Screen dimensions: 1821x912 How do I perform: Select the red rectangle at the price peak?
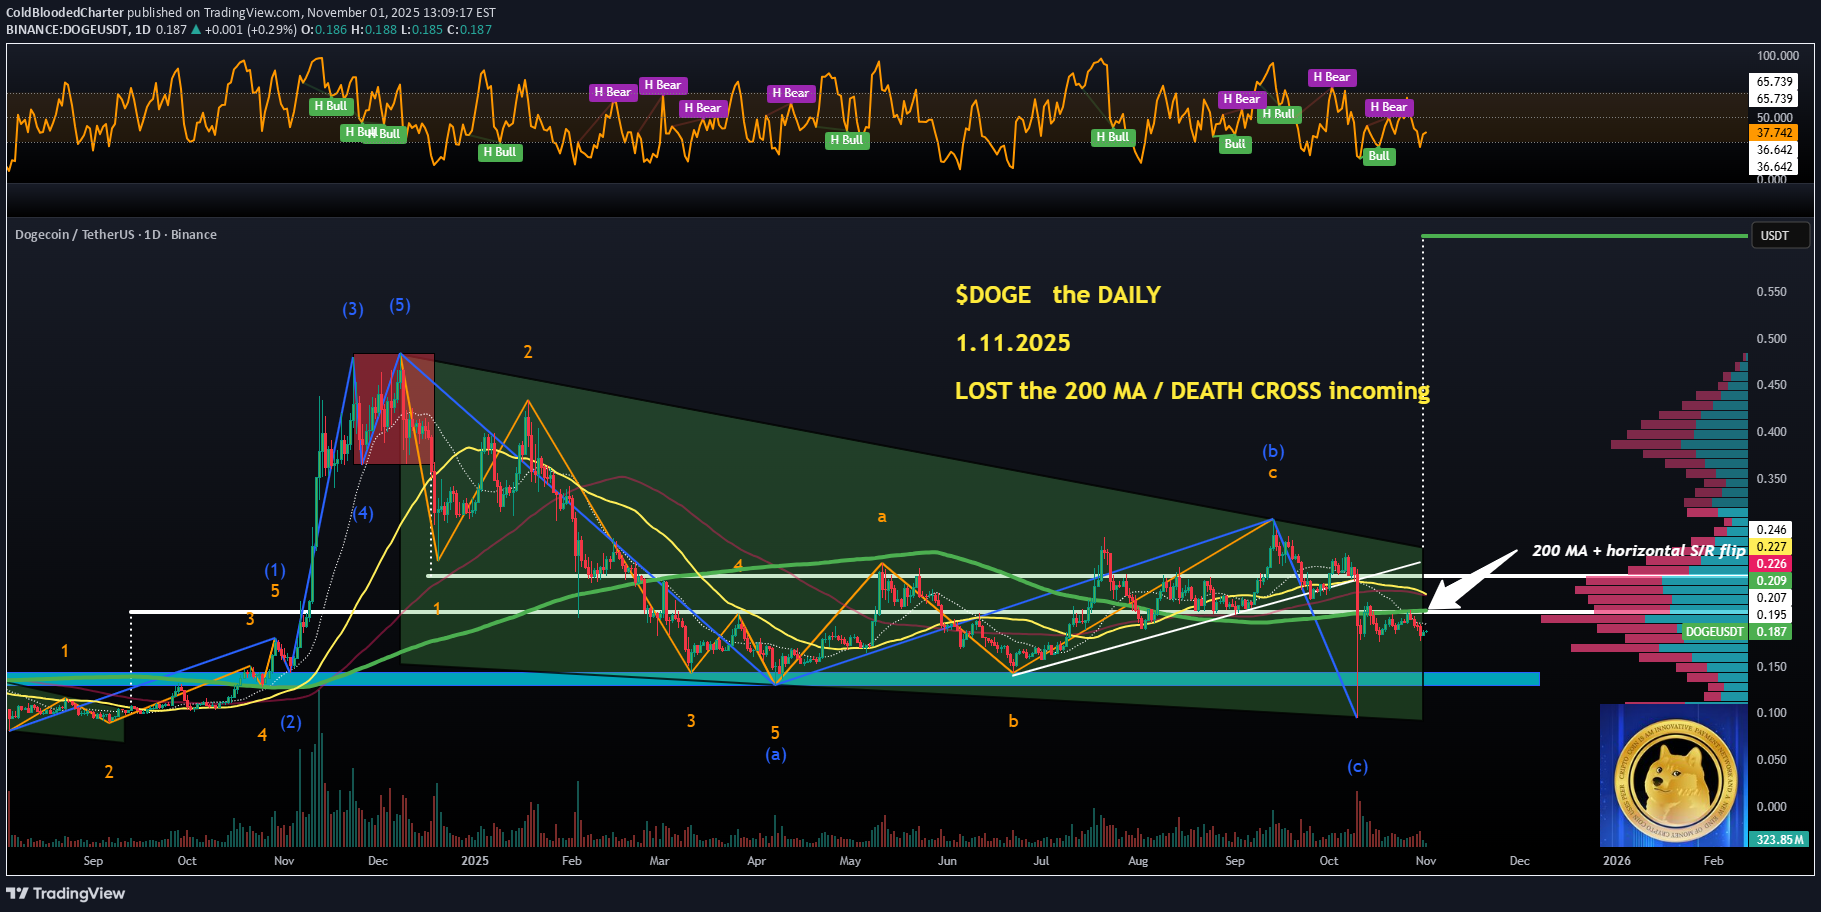pos(394,408)
